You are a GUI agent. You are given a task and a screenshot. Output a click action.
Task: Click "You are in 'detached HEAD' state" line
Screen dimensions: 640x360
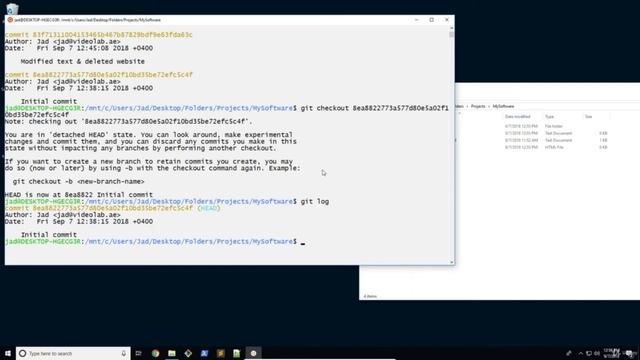click(149, 135)
